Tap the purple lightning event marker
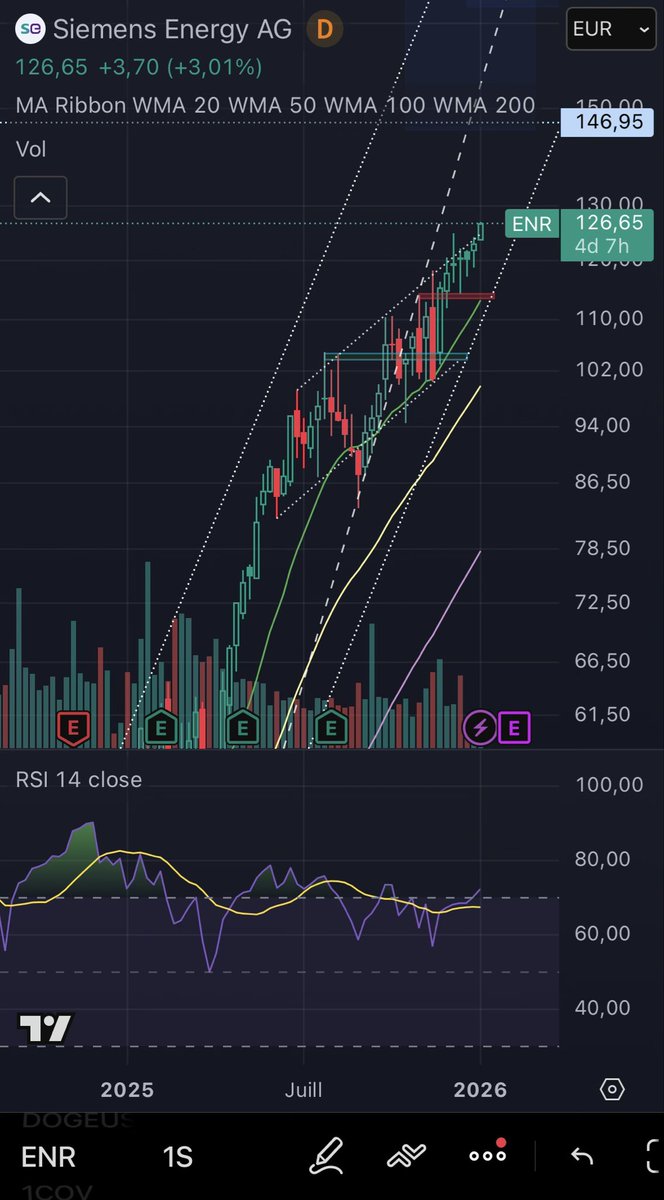Screen dimensions: 664x1200 tap(480, 728)
